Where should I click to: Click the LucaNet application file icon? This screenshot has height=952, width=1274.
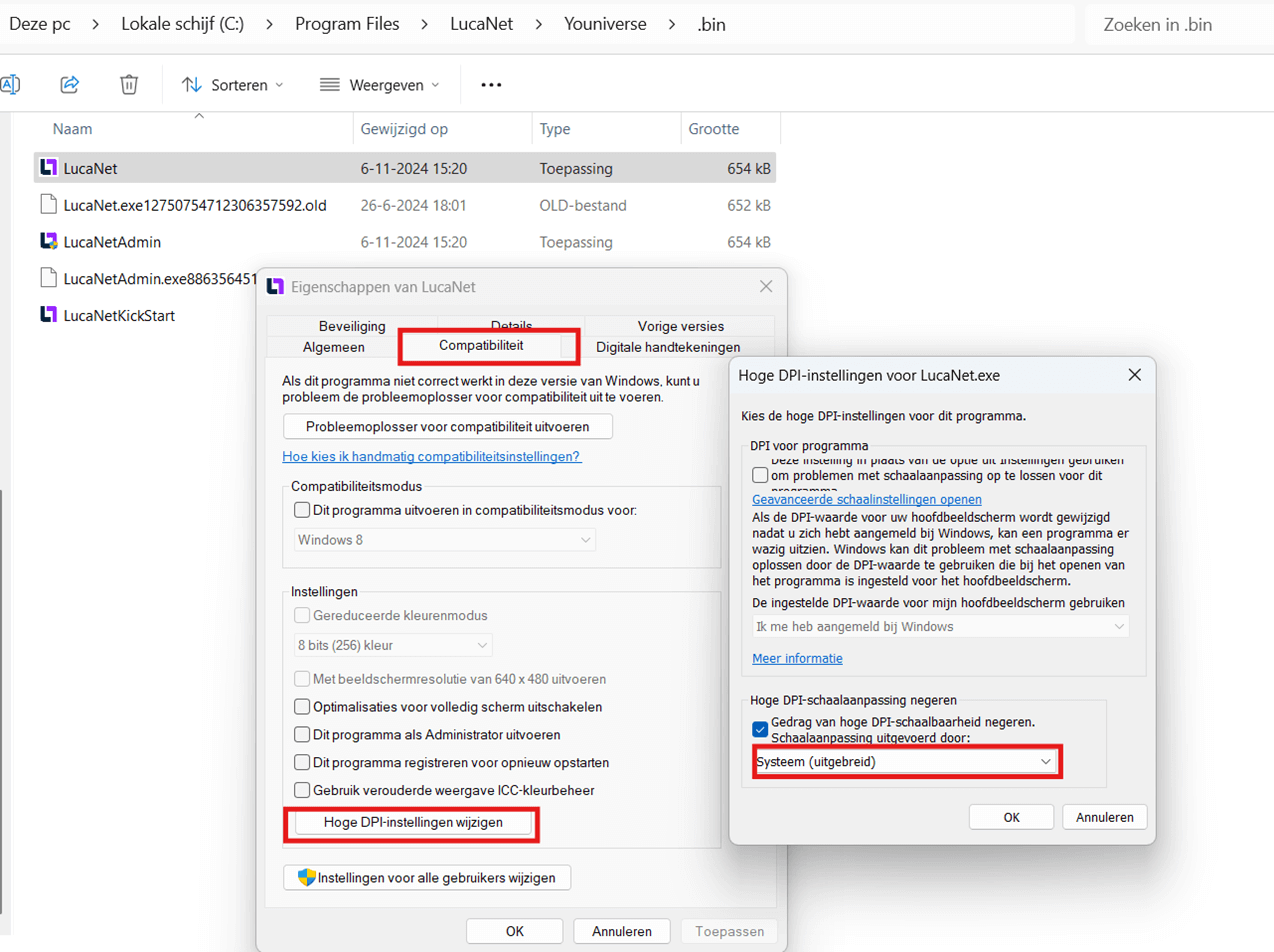[x=49, y=168]
